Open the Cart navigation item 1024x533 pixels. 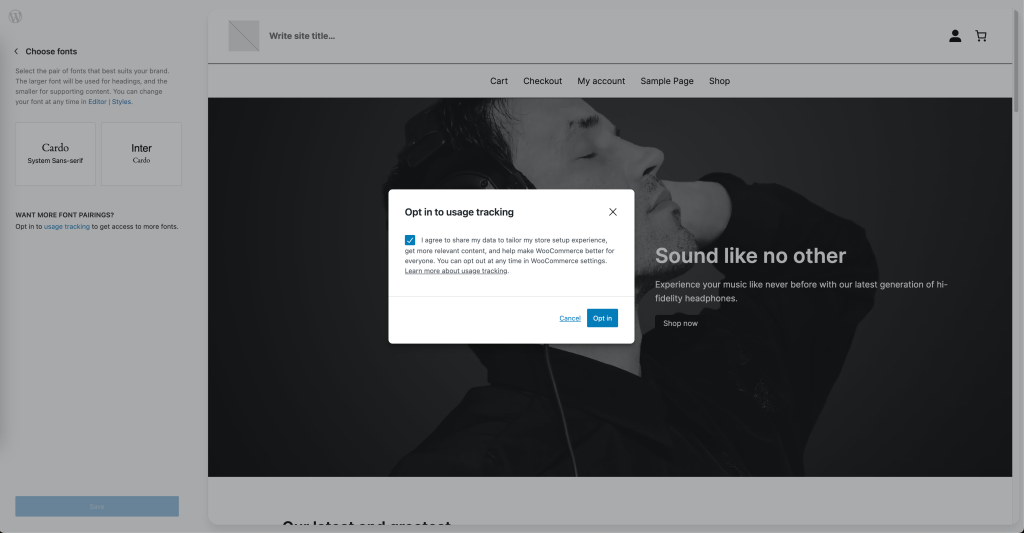[499, 81]
